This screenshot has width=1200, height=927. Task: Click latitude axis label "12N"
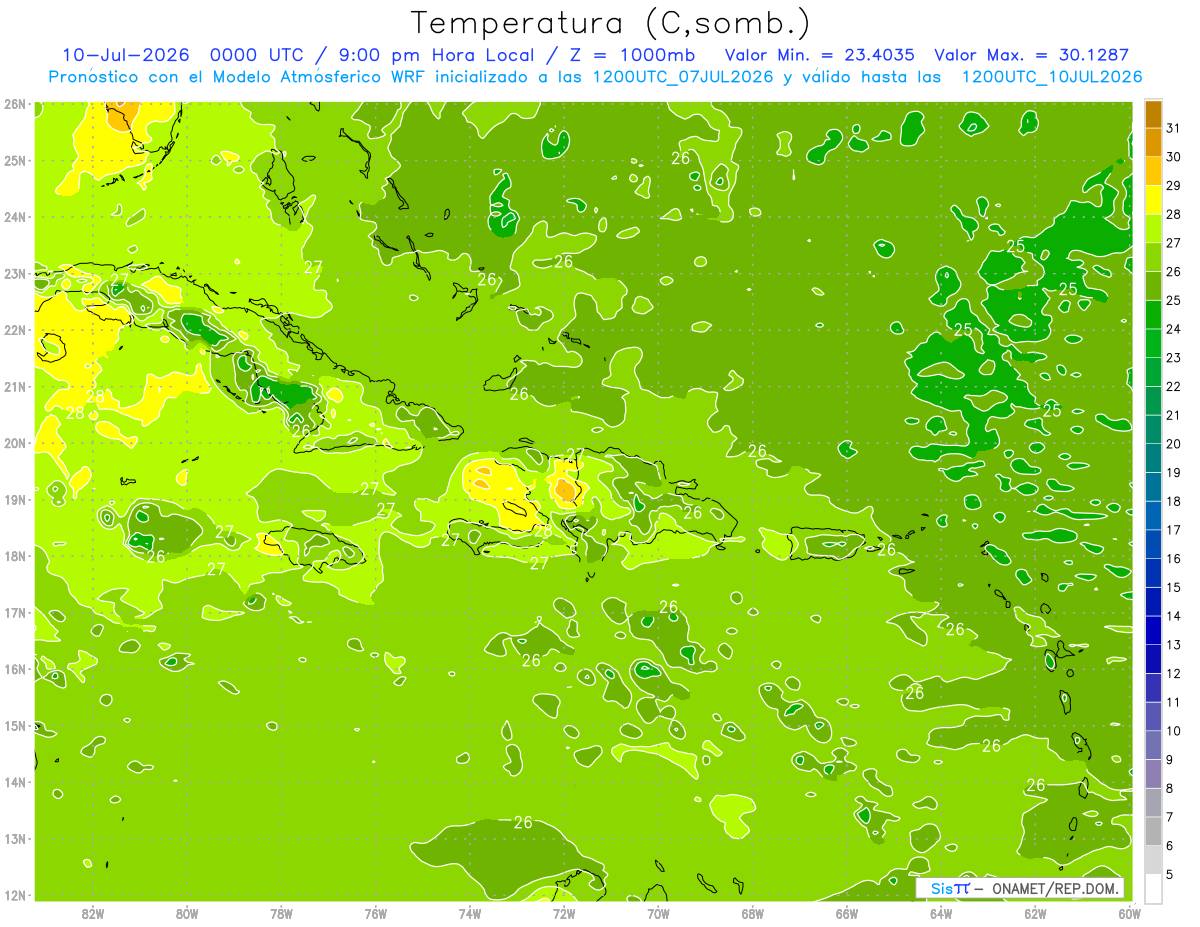15,895
